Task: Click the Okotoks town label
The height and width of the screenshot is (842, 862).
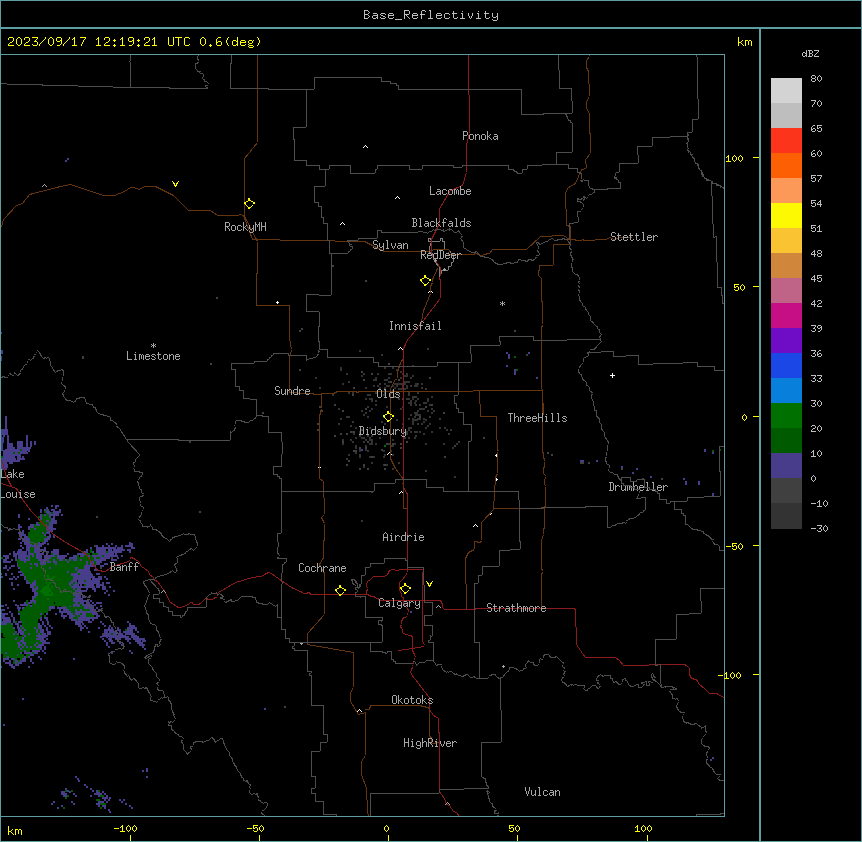Action: click(x=412, y=700)
